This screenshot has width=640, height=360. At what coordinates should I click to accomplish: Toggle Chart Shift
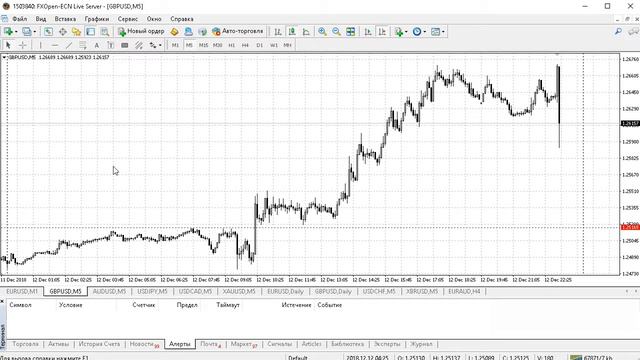382,31
